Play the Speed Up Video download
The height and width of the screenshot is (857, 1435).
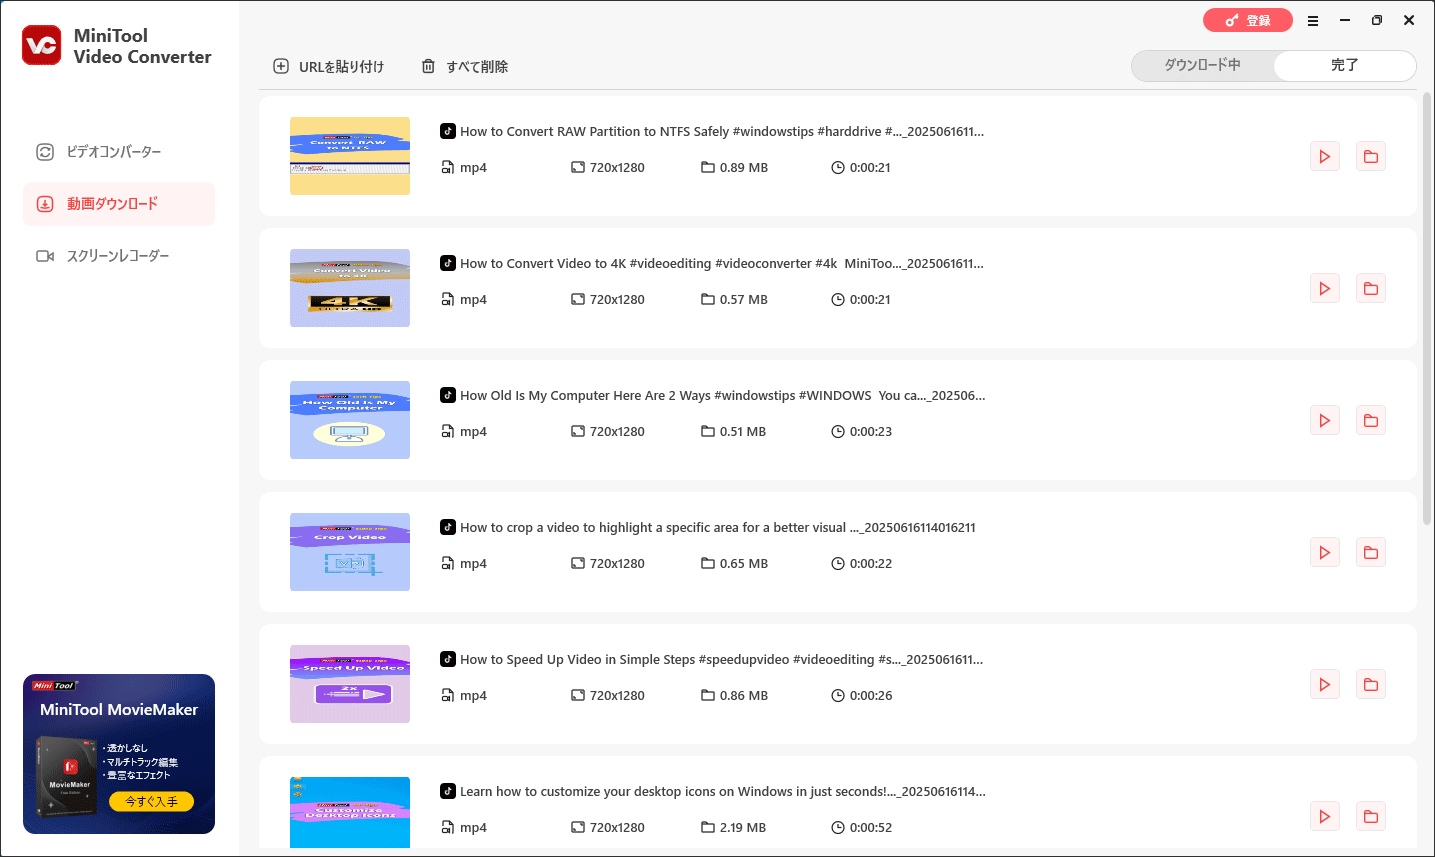pyautogui.click(x=1325, y=685)
